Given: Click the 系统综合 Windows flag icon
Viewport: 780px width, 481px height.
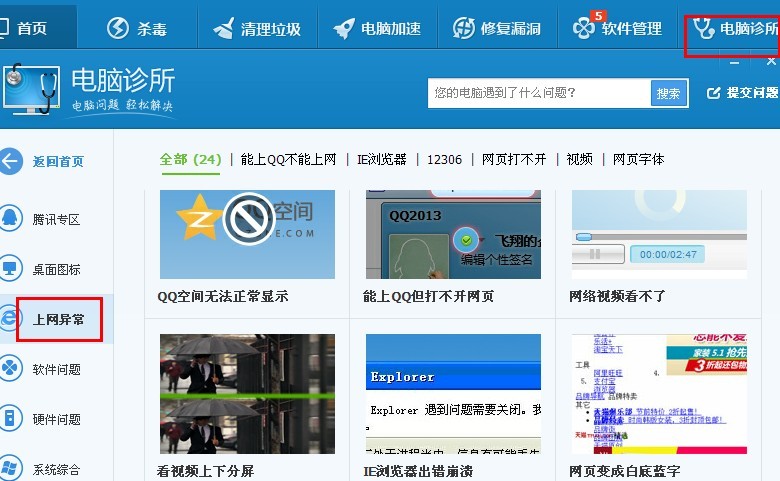Looking at the screenshot, I should (10, 468).
